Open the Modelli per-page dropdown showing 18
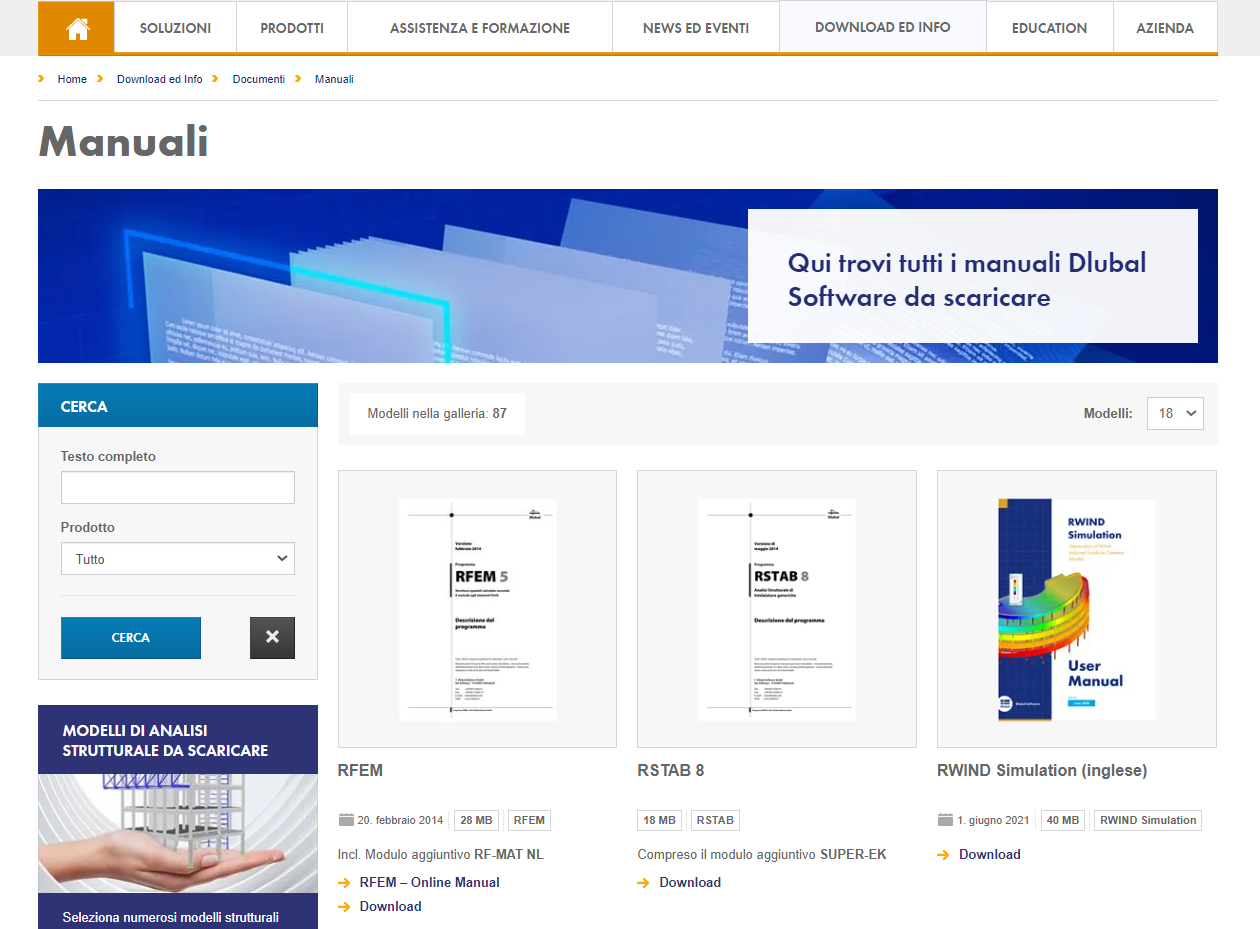The width and height of the screenshot is (1260, 929). point(1175,413)
